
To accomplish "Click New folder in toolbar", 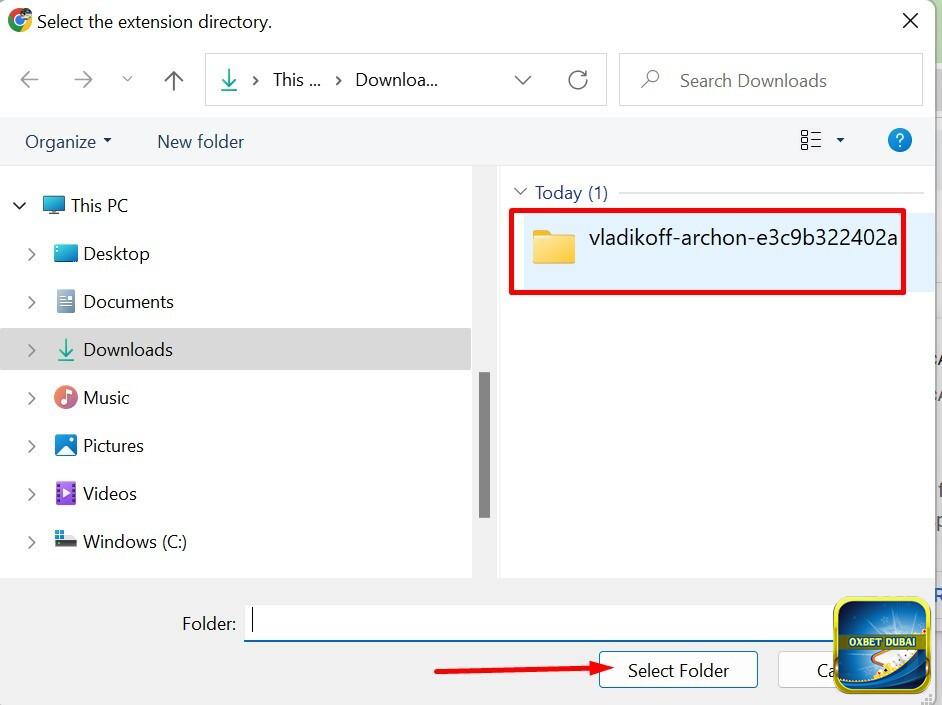I will pos(200,142).
